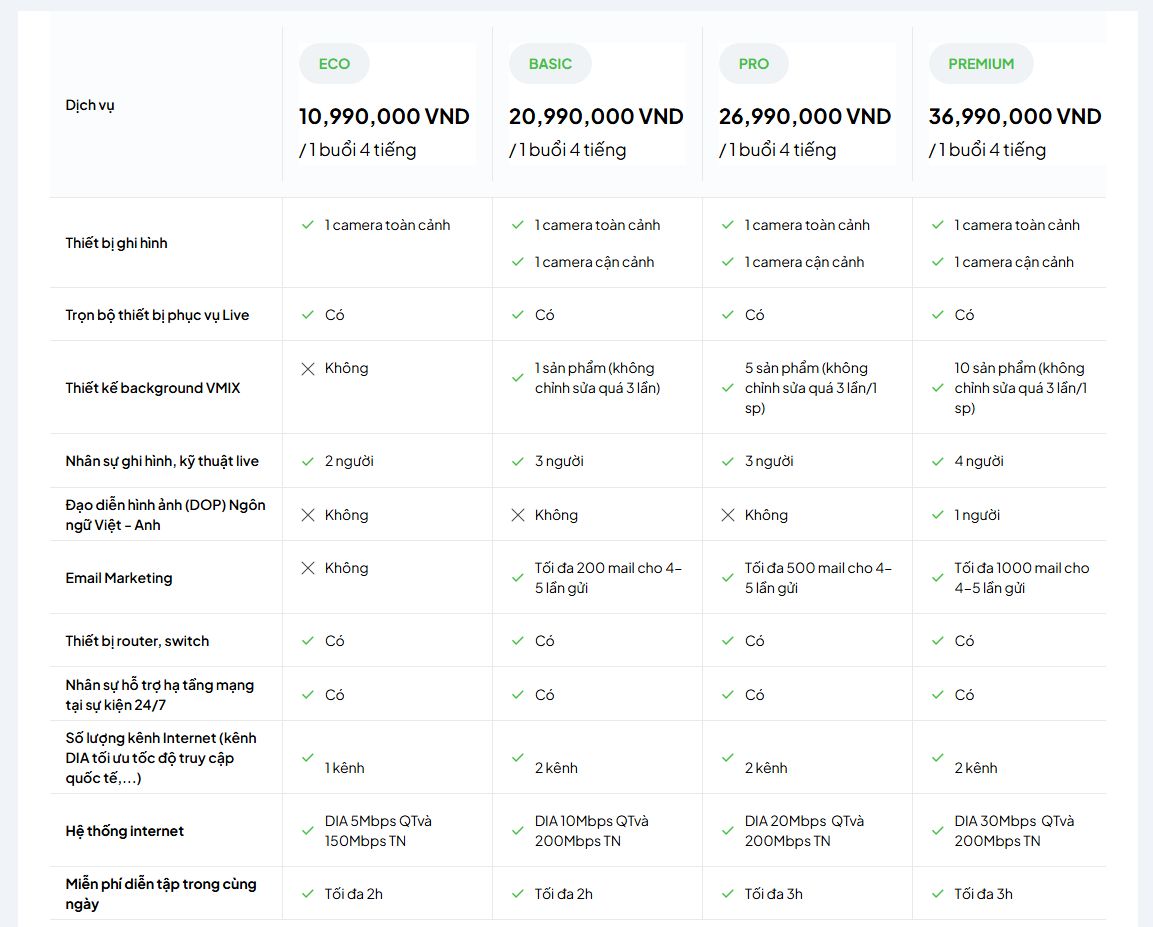Click the checkmark next to "10 sản phẩm"

tap(938, 388)
